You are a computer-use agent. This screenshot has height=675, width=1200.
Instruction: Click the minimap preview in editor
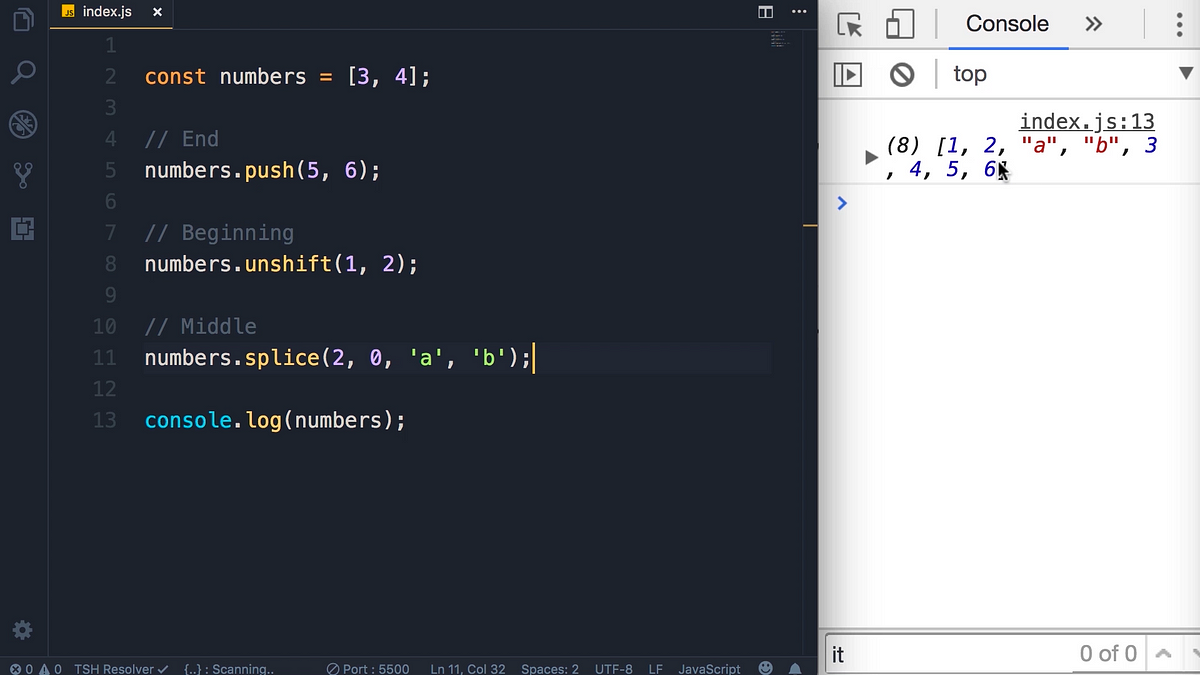[781, 39]
